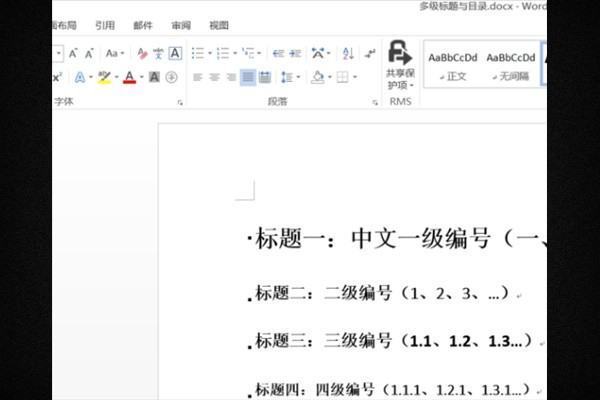Screen dimensions: 600x400
Task: Apply bullet list formatting
Action: (198, 53)
